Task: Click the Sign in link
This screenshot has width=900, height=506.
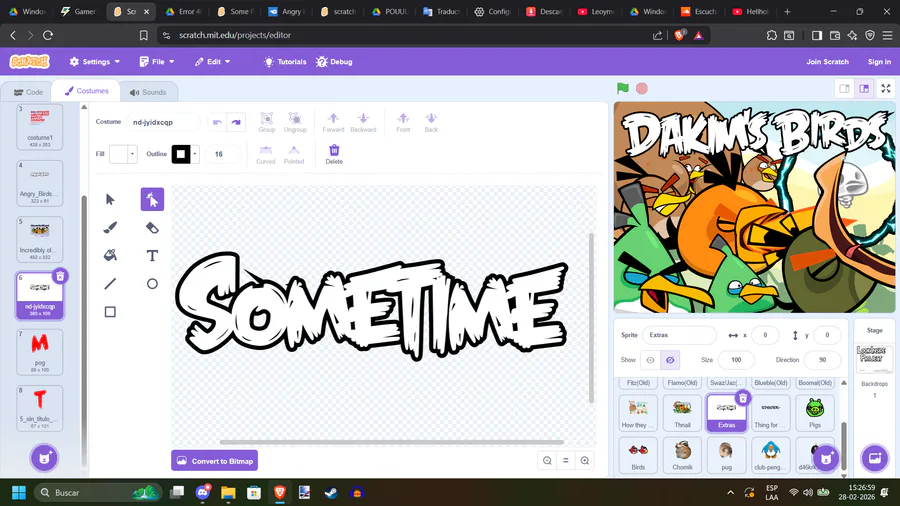Action: pyautogui.click(x=879, y=62)
